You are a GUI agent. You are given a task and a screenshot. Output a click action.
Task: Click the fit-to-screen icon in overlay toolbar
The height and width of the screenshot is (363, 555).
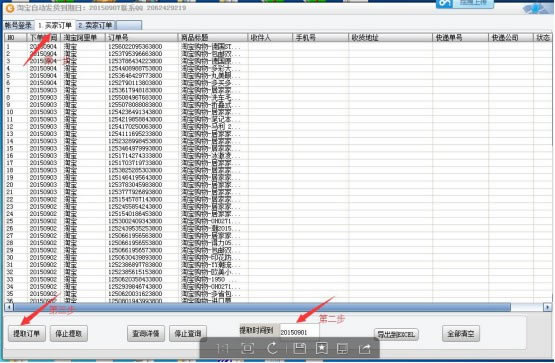(247, 348)
